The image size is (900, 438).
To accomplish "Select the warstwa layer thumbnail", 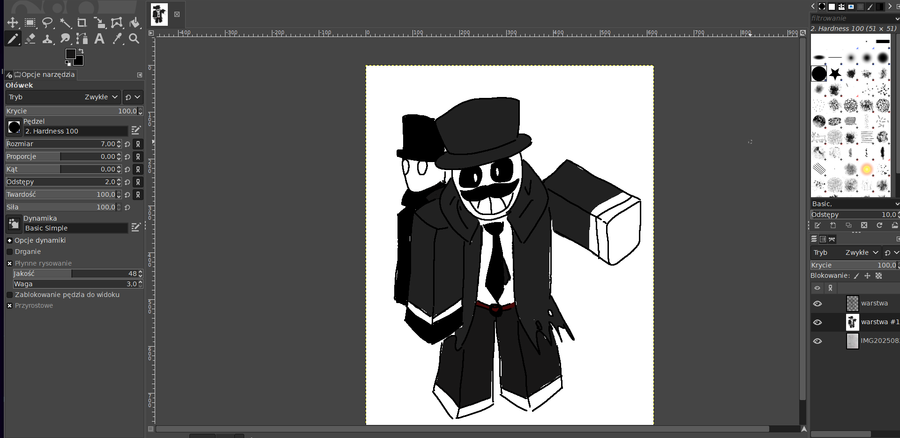I will click(x=852, y=303).
